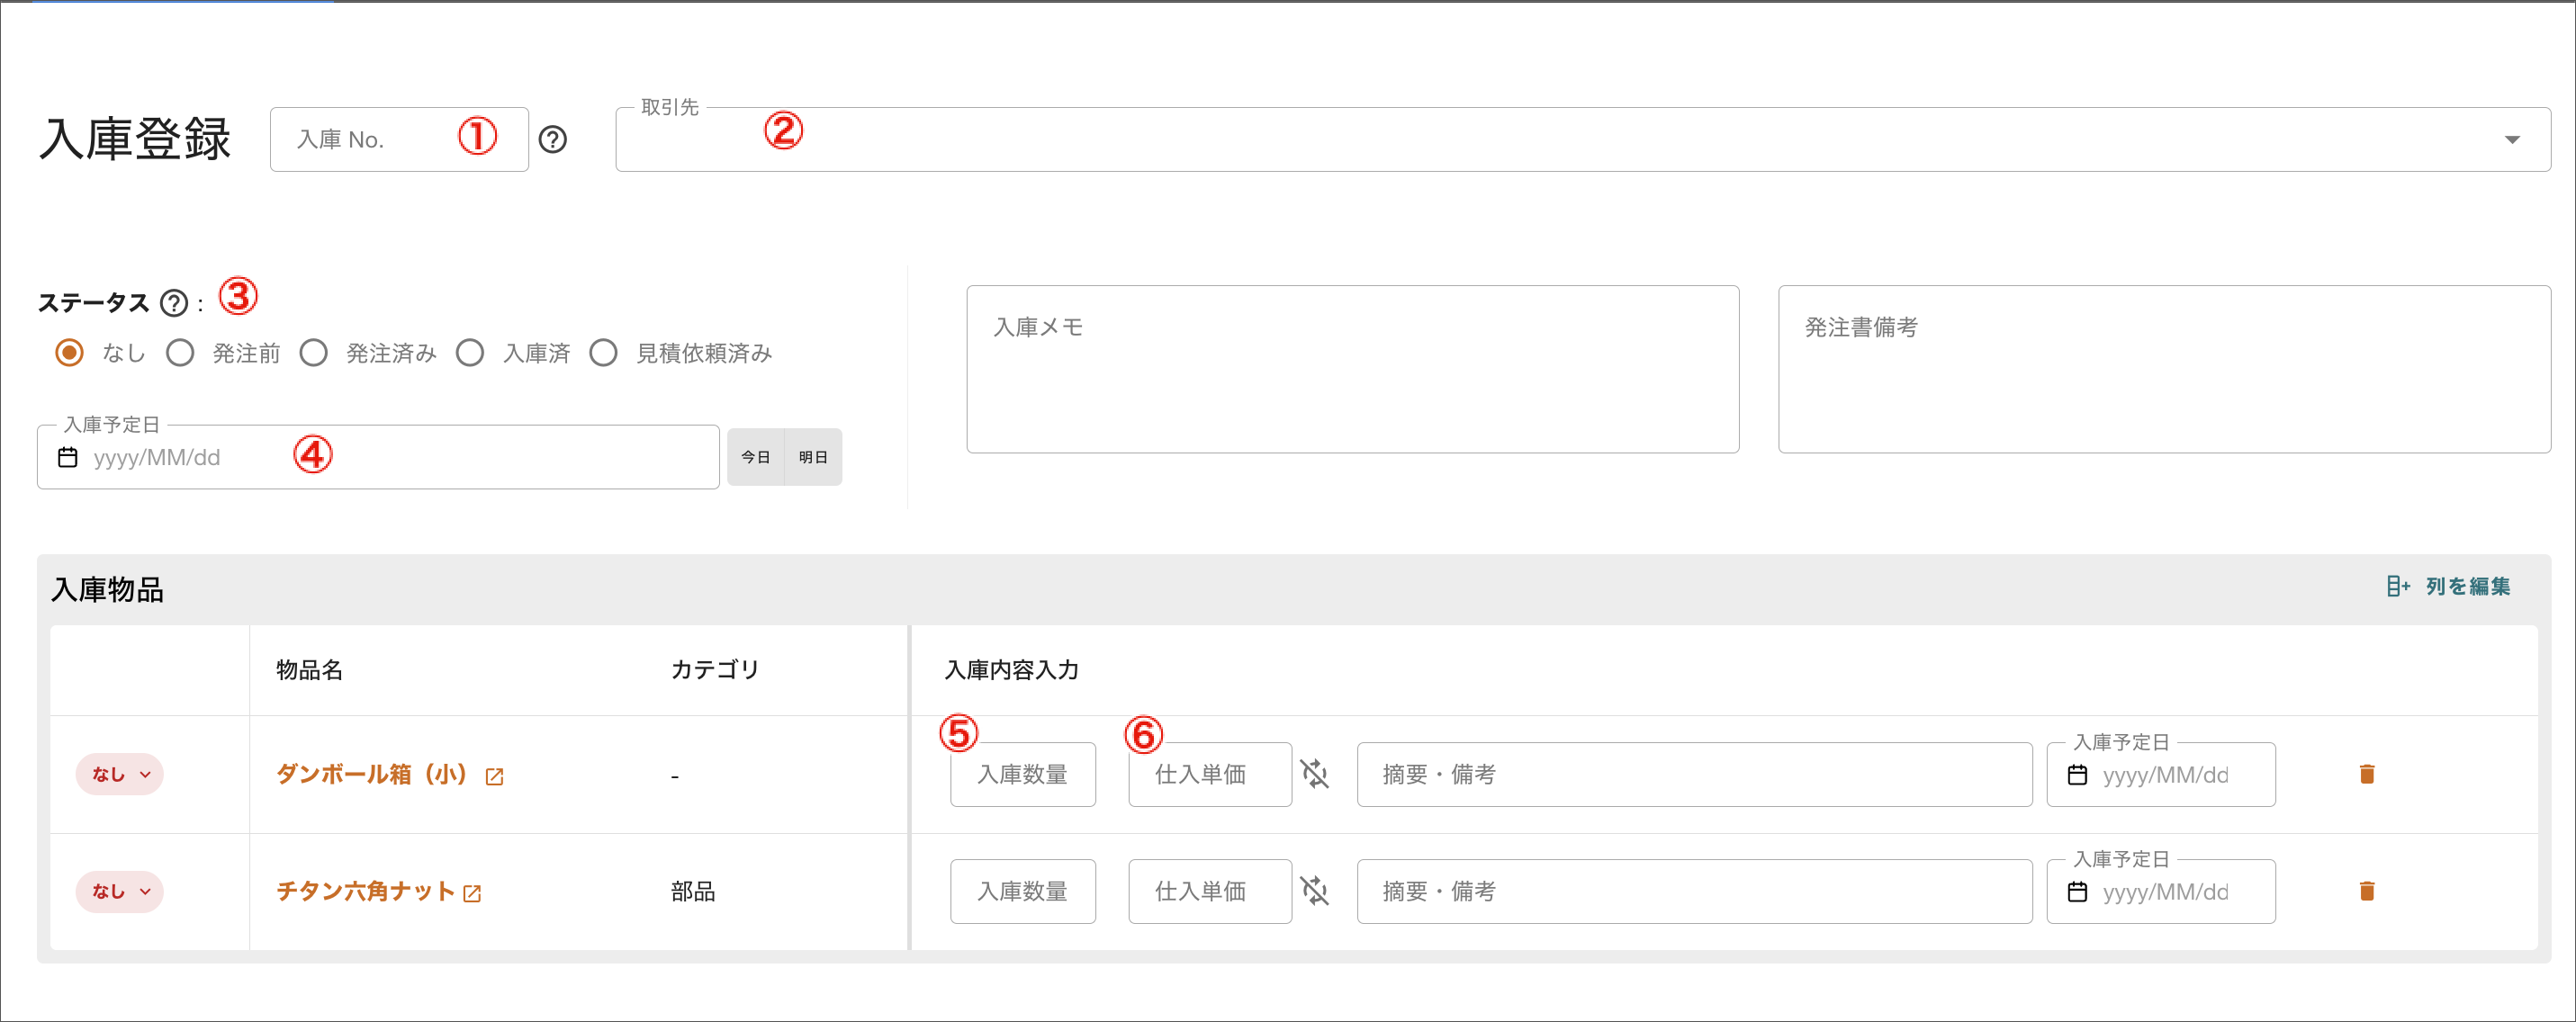Click the 入庫登録 page title
The height and width of the screenshot is (1022, 2576).
135,139
